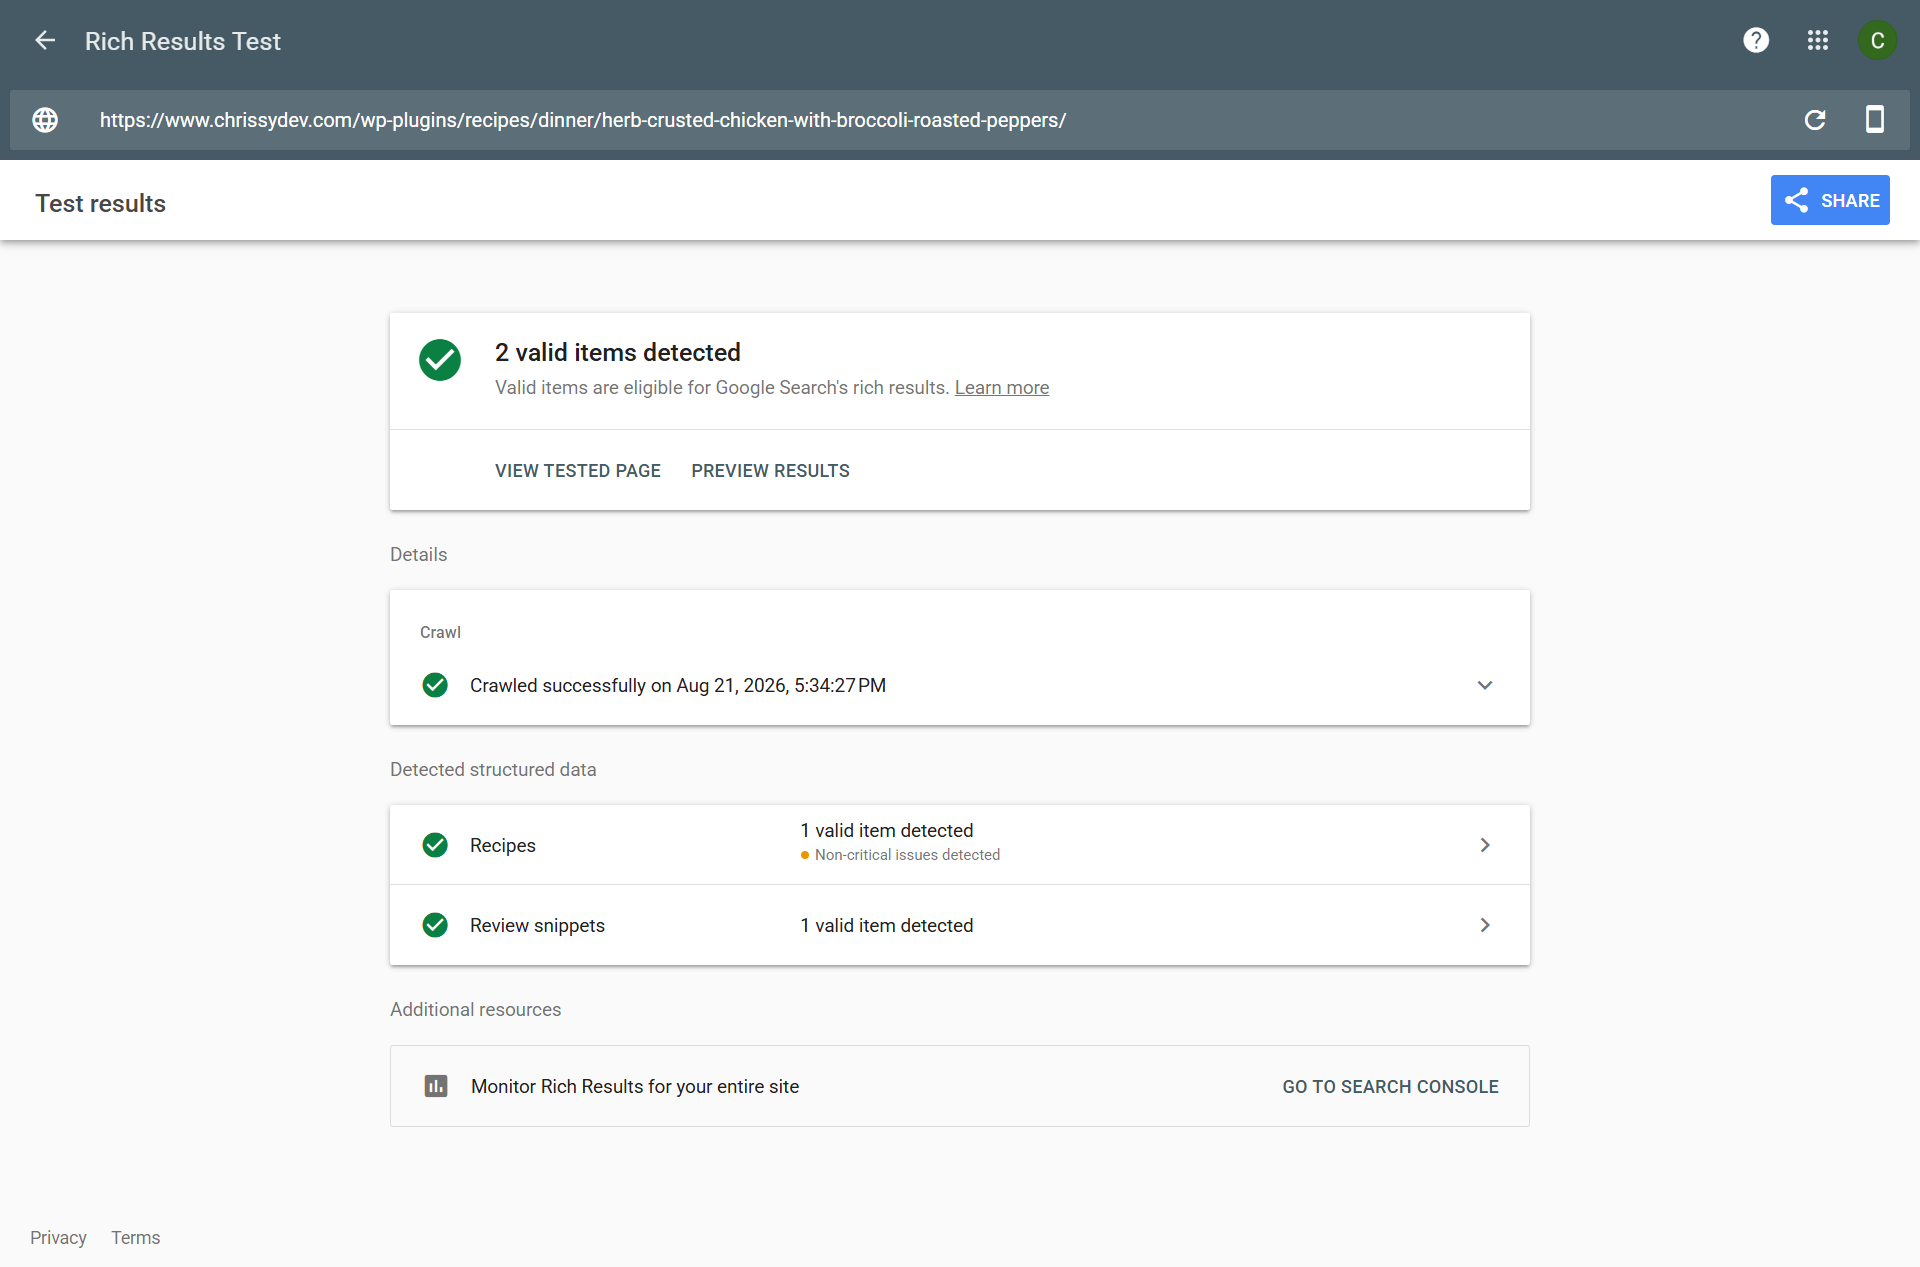Click 'Non-critical issues detected' text

[907, 855]
